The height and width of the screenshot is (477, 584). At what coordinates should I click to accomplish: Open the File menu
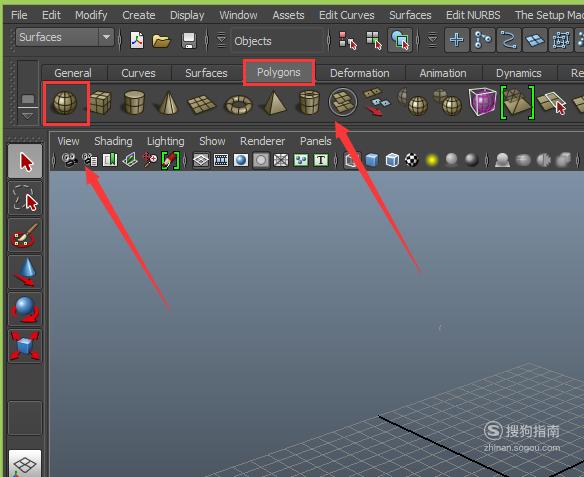pos(19,15)
